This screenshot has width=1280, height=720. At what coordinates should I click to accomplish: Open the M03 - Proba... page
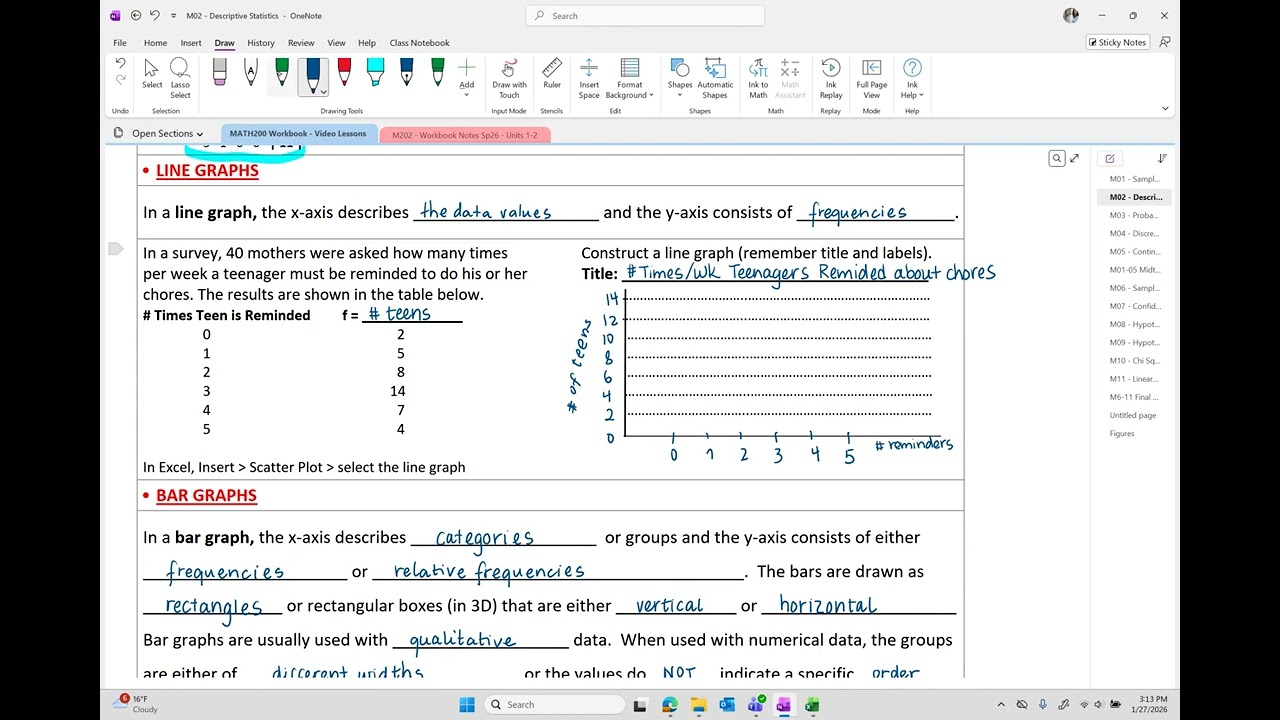tap(1134, 215)
